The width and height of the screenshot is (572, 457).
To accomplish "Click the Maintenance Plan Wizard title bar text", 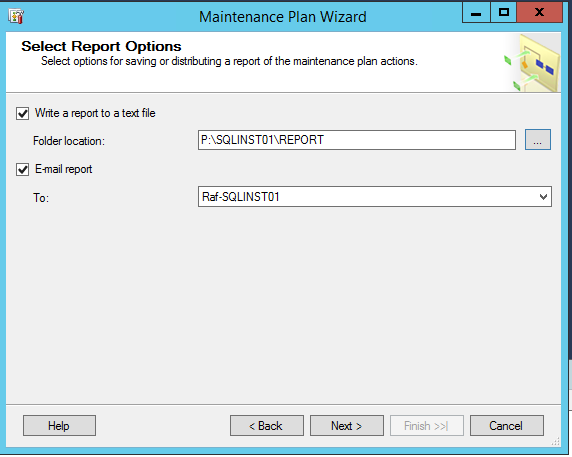I will (282, 17).
